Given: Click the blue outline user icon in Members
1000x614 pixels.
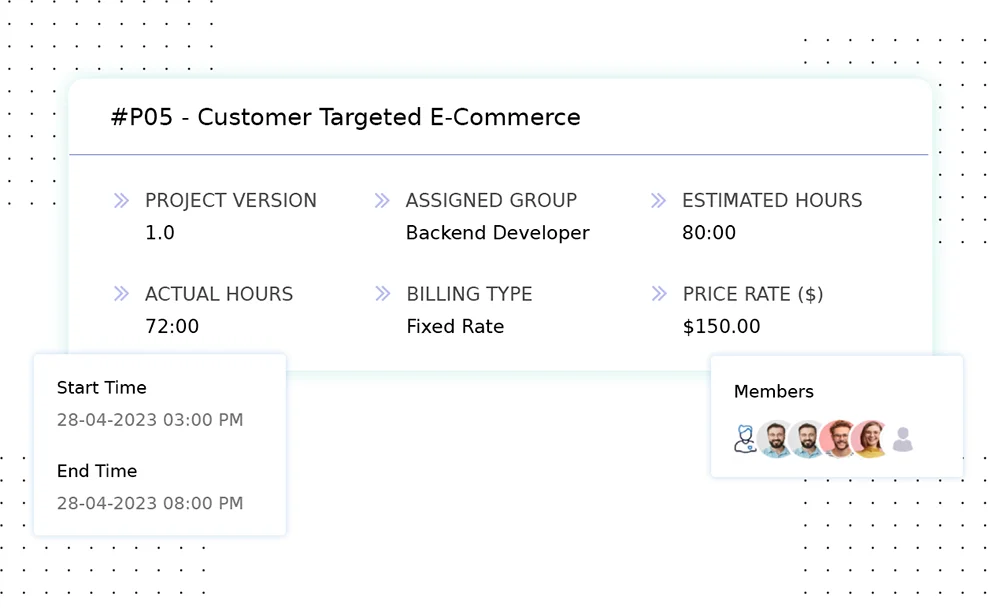Looking at the screenshot, I should click(745, 439).
